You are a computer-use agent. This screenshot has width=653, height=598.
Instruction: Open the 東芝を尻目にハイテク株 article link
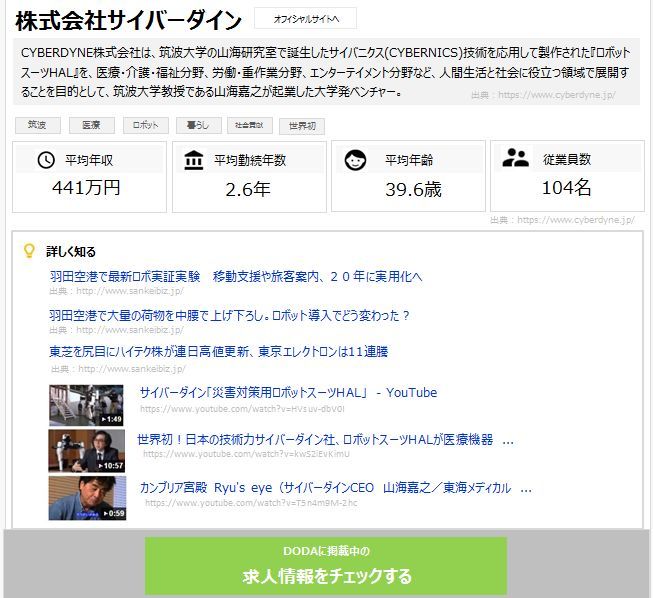(x=219, y=352)
